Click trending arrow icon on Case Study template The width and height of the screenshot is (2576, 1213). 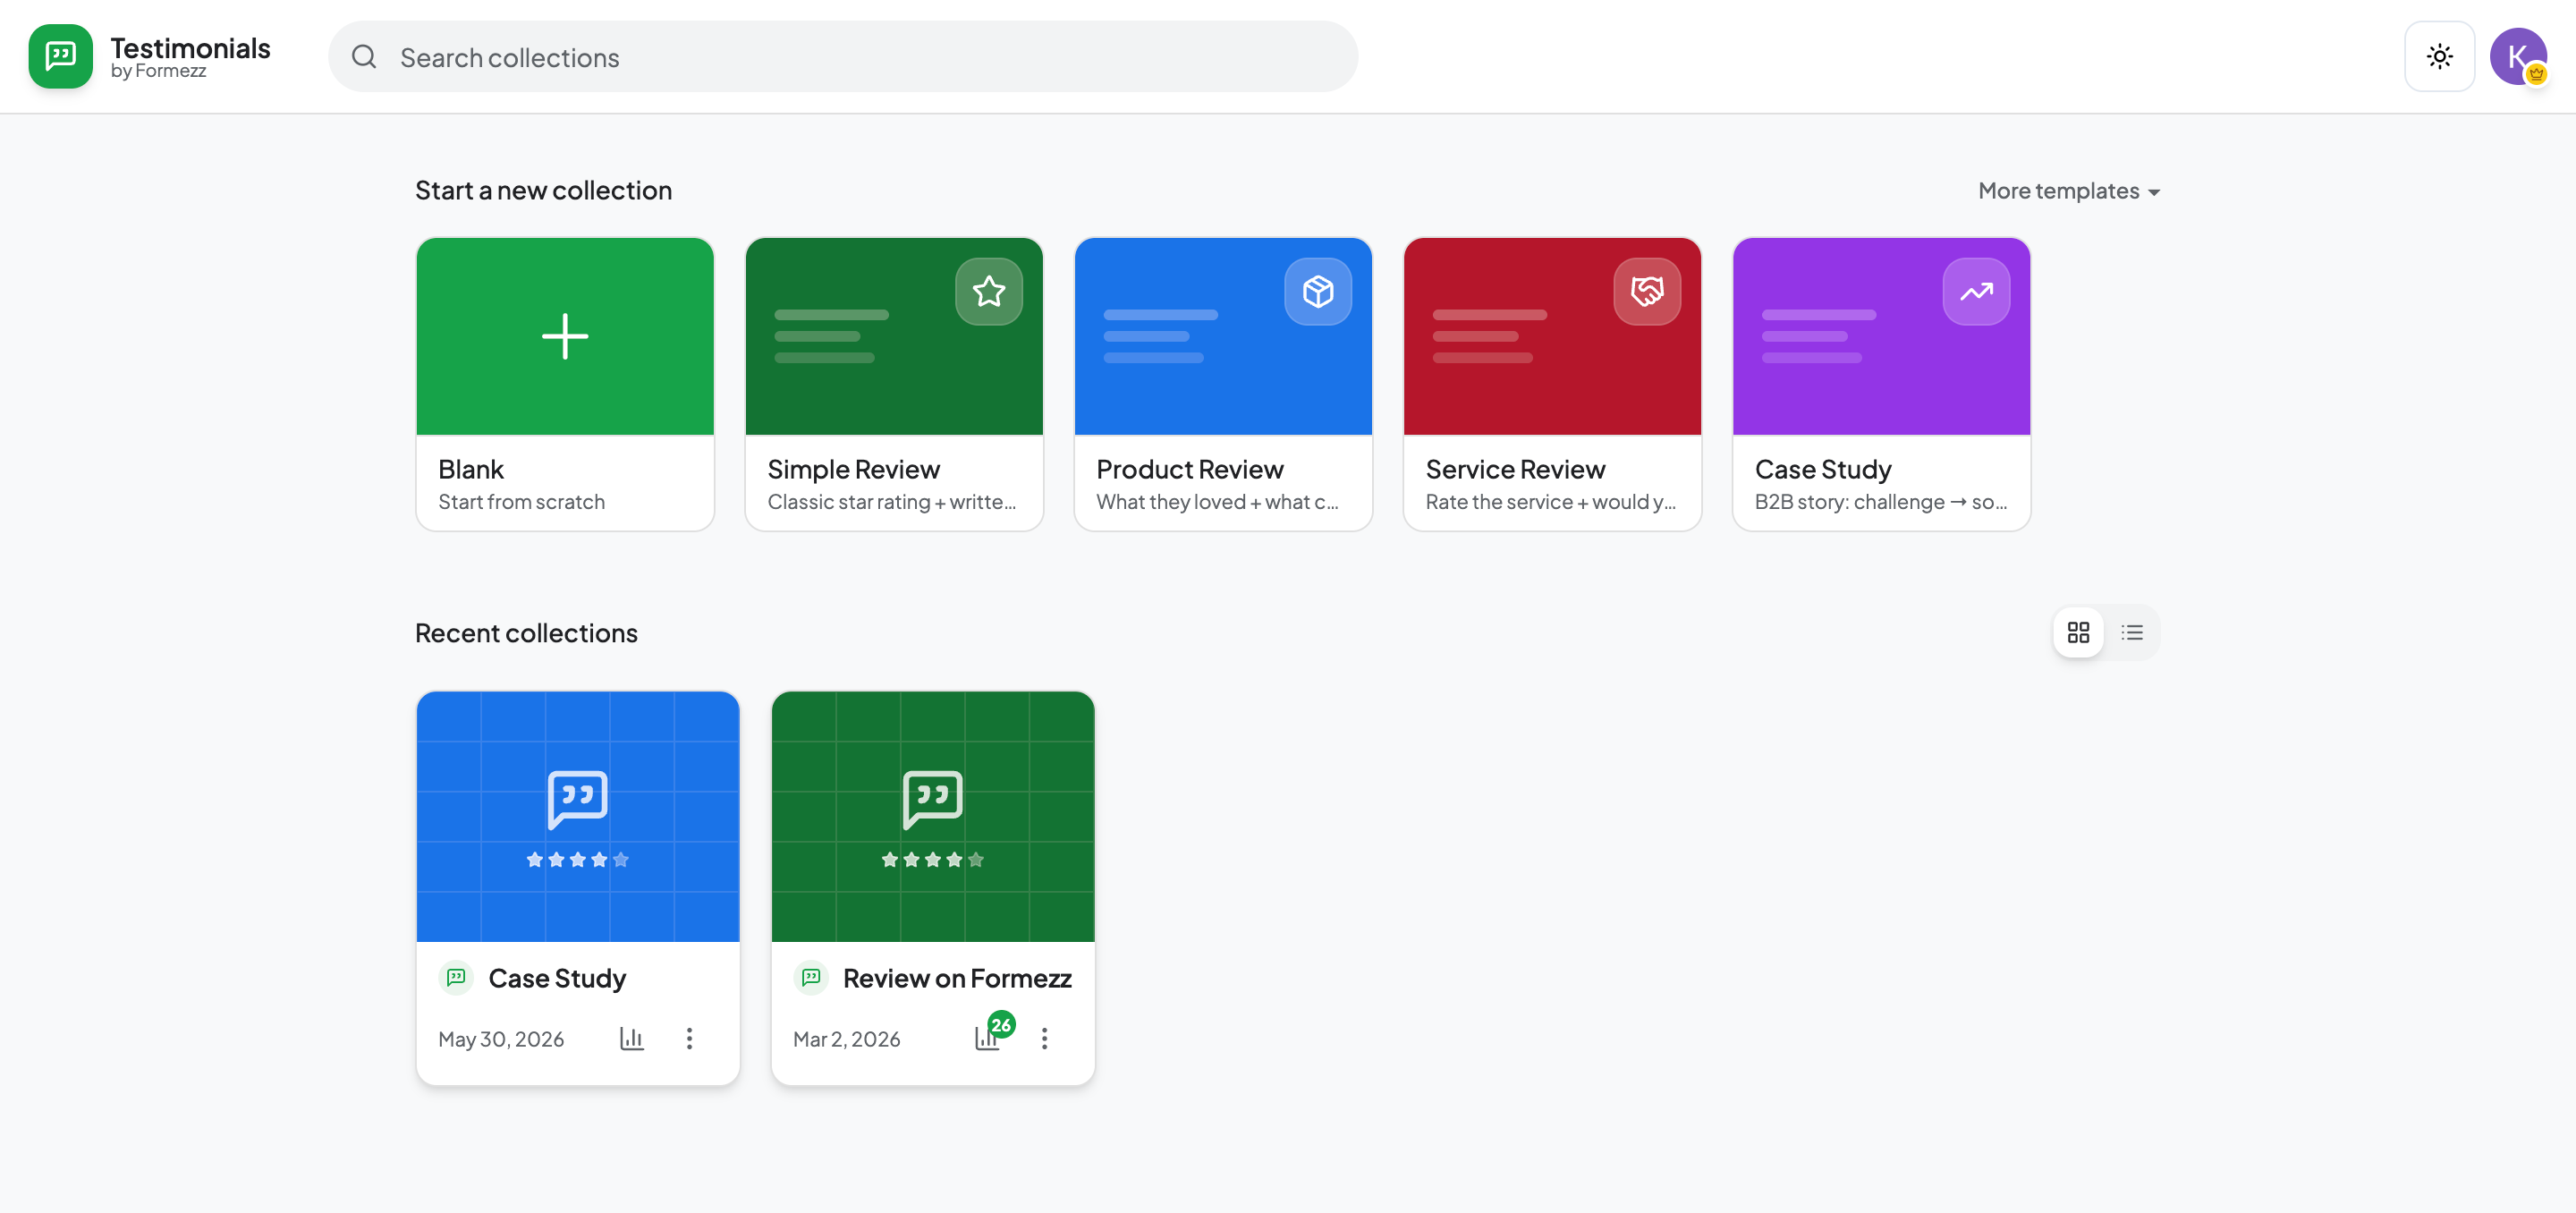click(1975, 292)
